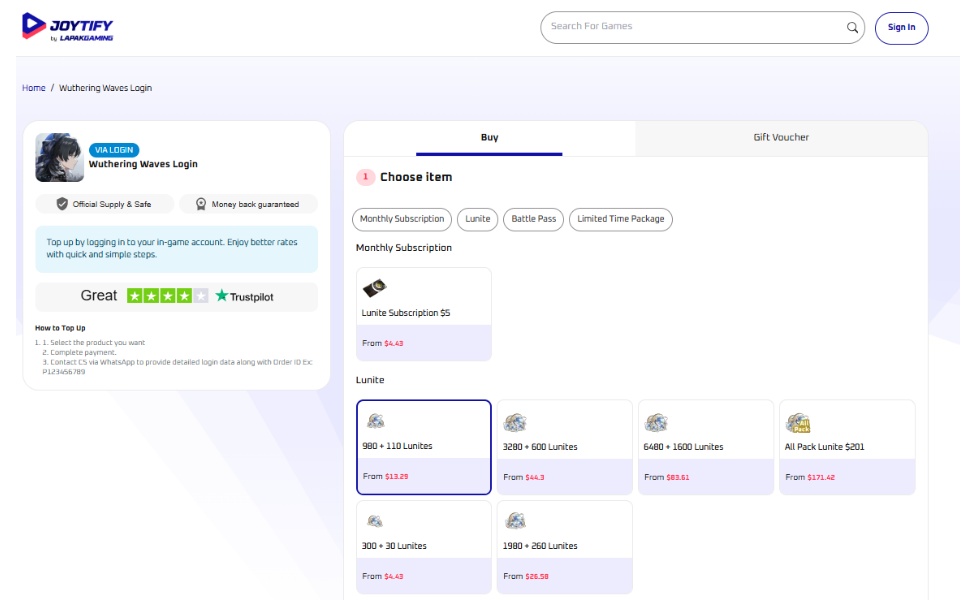Select the All Pack Lunite $201 item
975x600 pixels.
coord(848,448)
